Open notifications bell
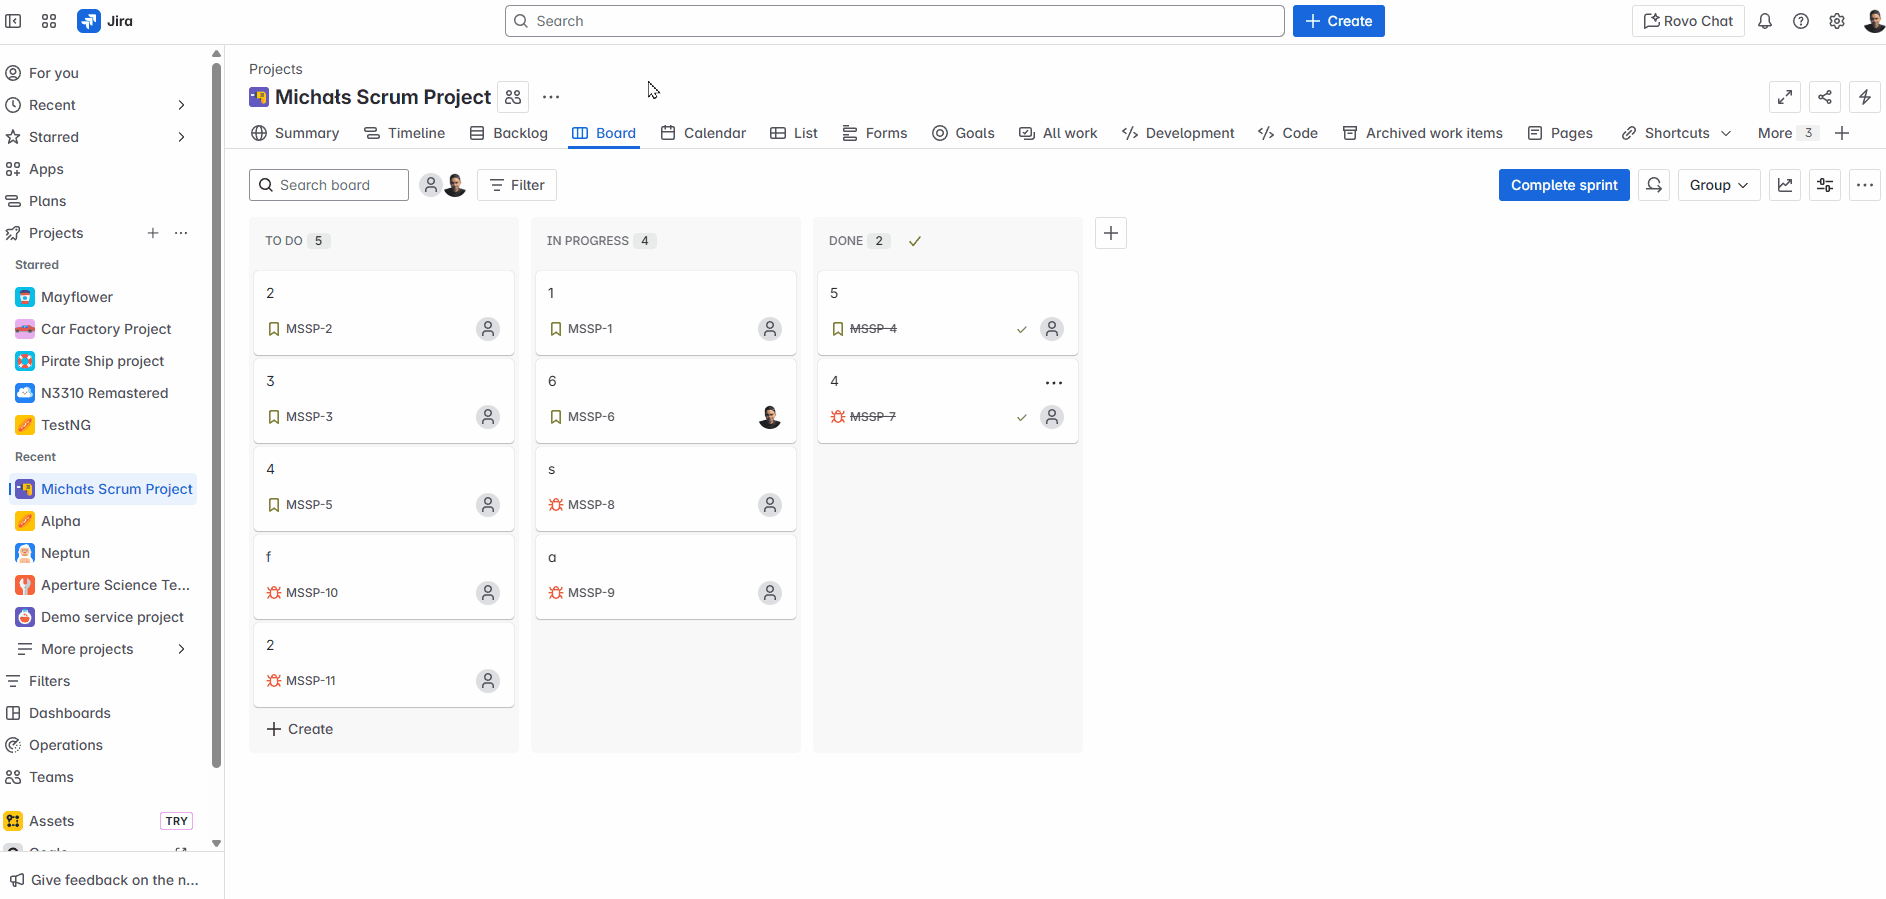The width and height of the screenshot is (1886, 899). point(1765,21)
